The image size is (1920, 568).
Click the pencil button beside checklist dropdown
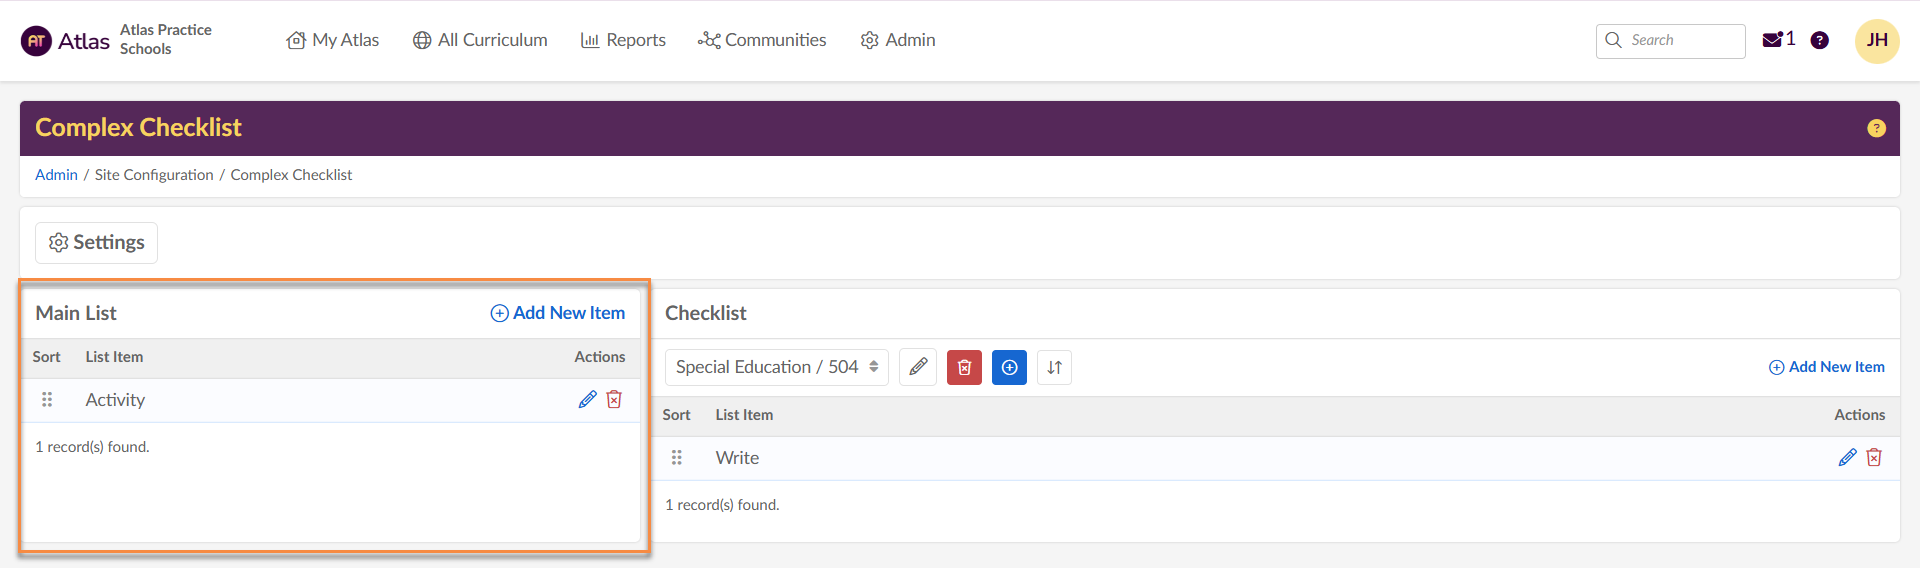tap(918, 368)
